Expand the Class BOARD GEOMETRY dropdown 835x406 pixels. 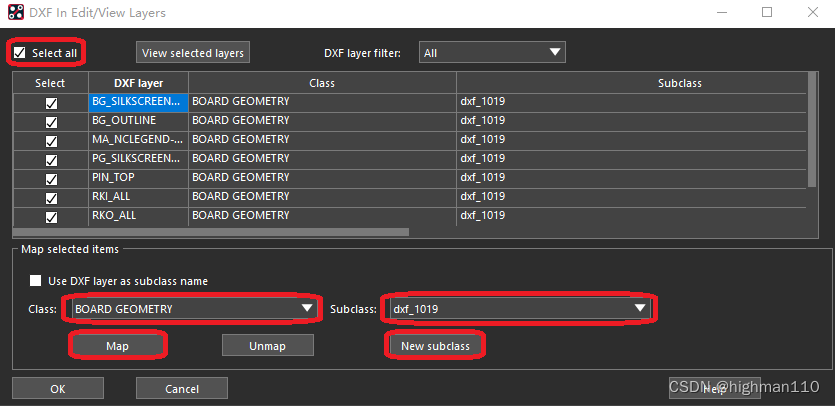(193, 309)
